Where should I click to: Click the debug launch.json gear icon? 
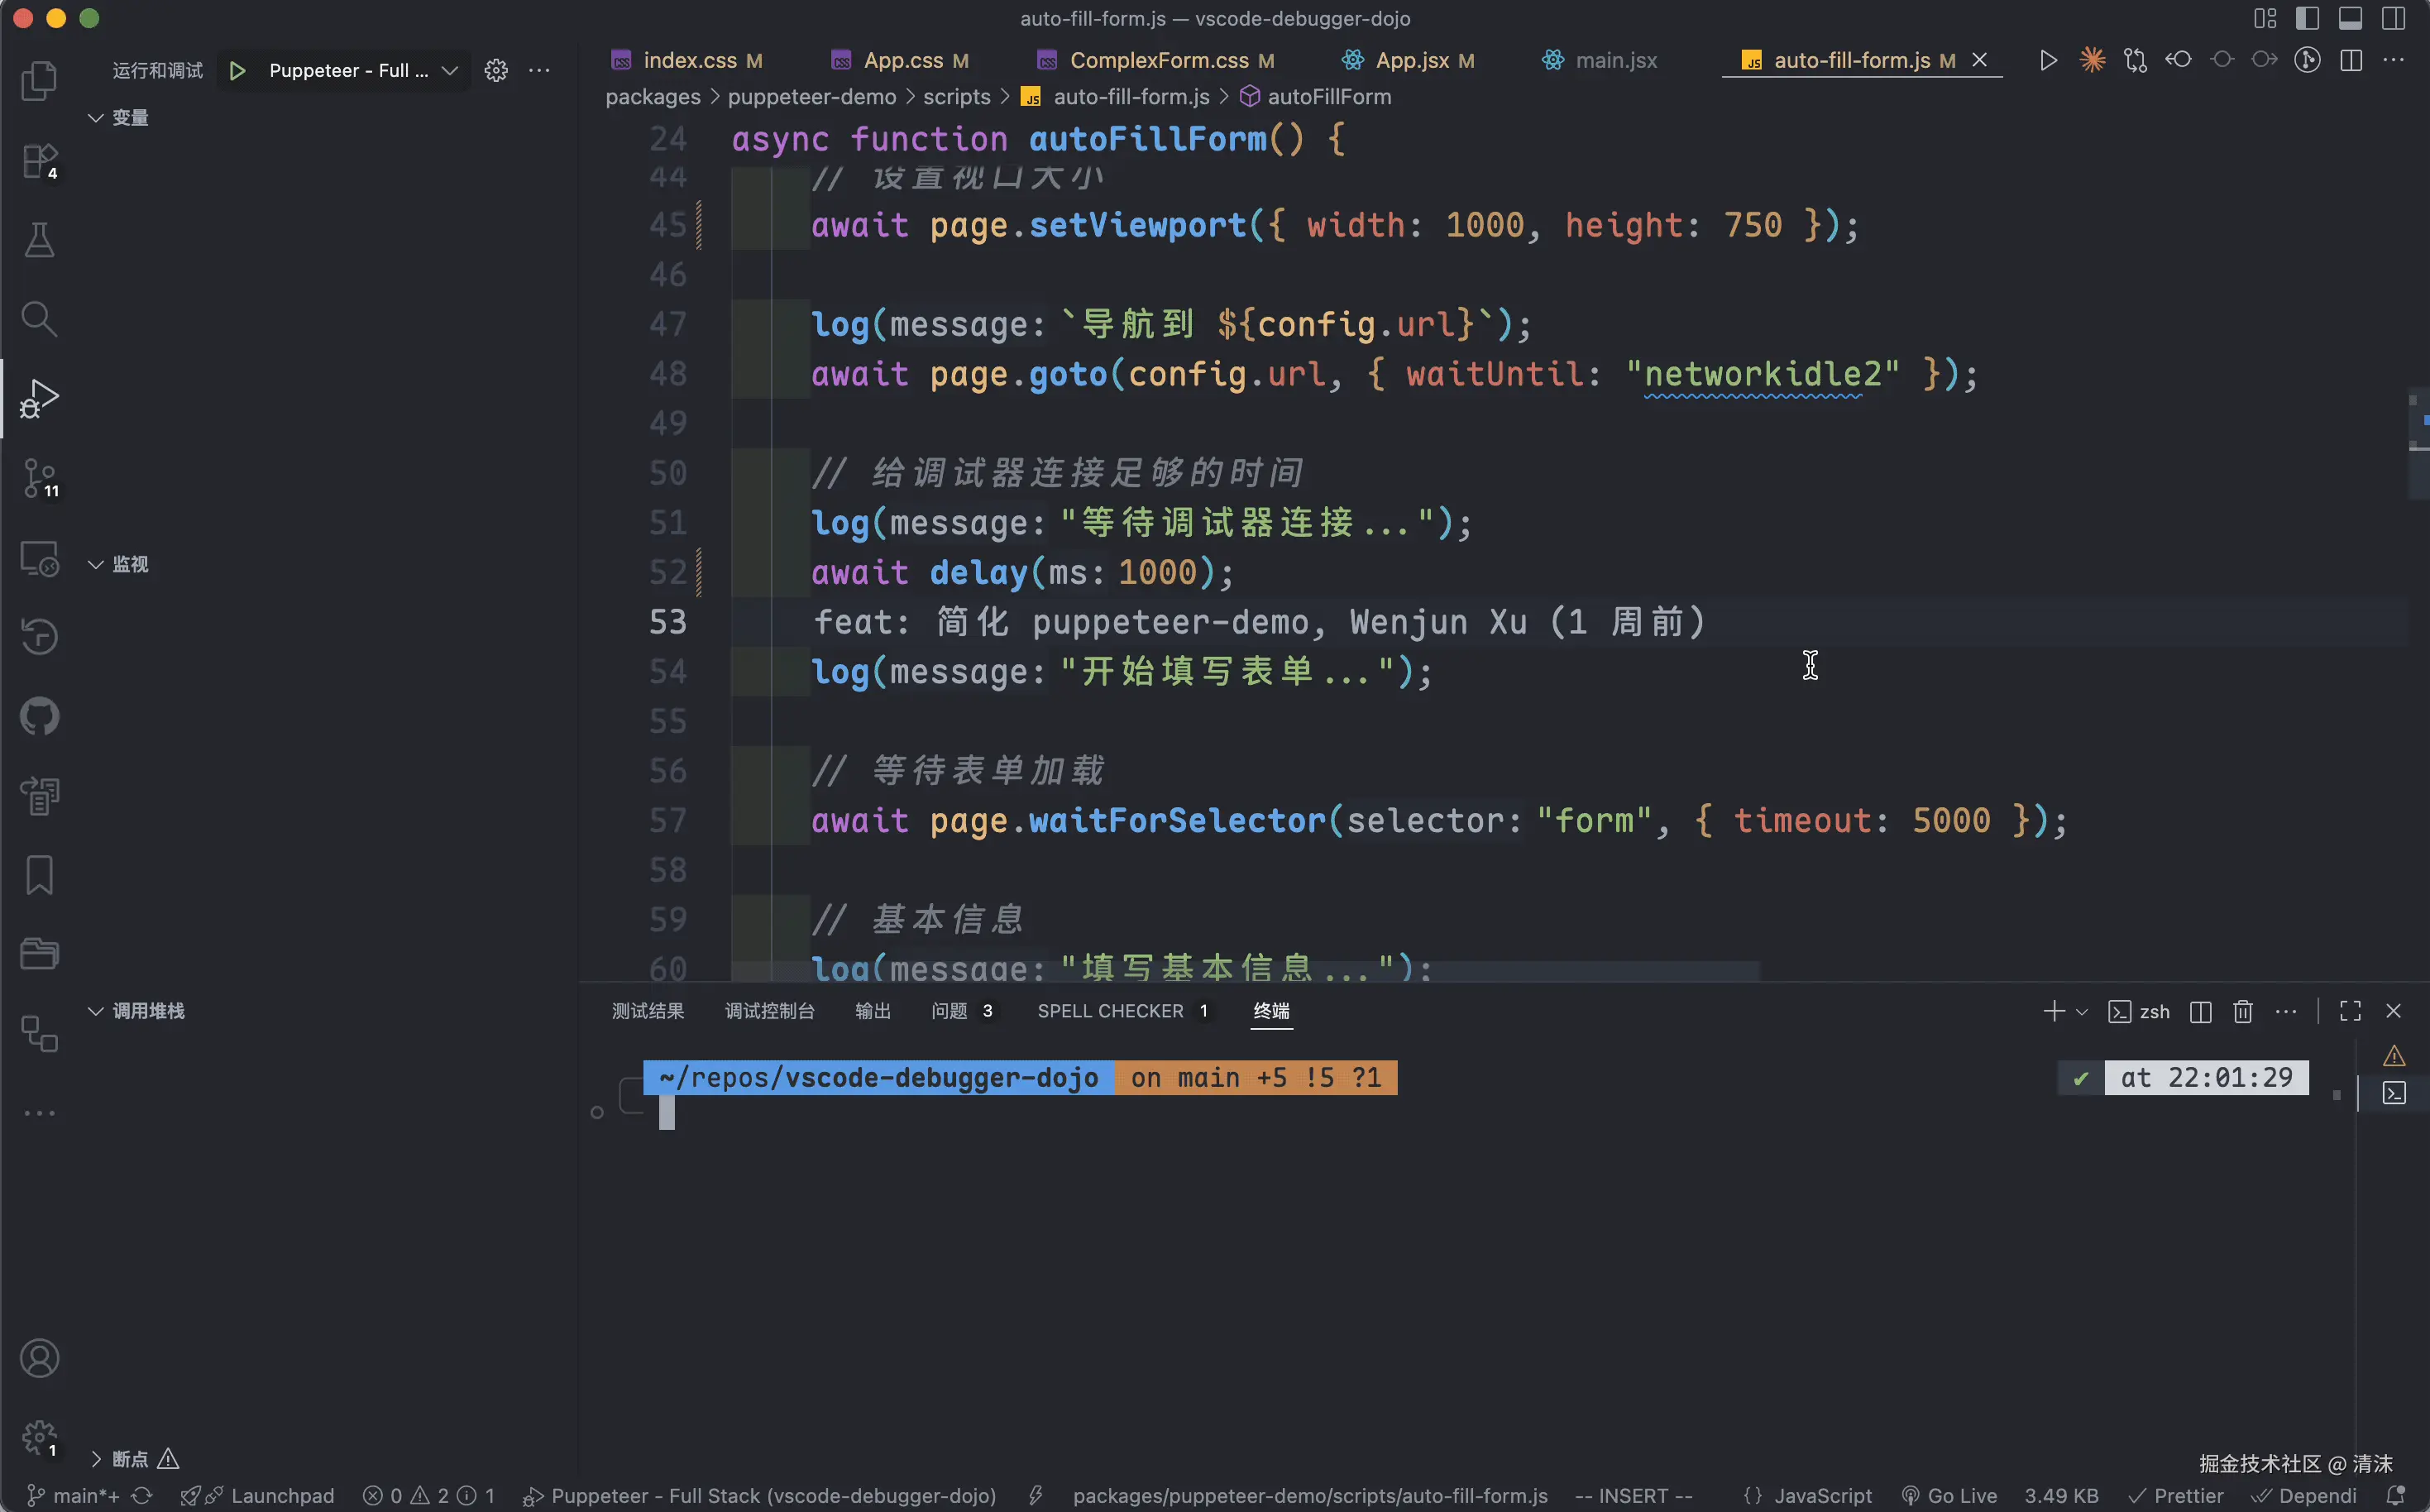coord(496,70)
